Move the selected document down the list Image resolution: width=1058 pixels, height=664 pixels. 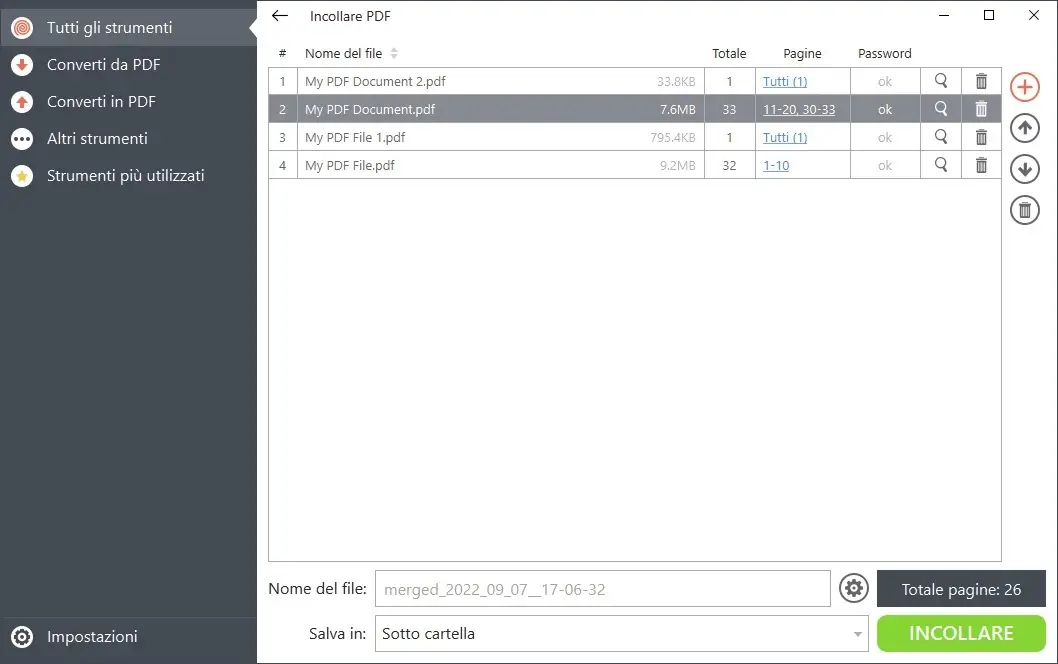(1024, 169)
